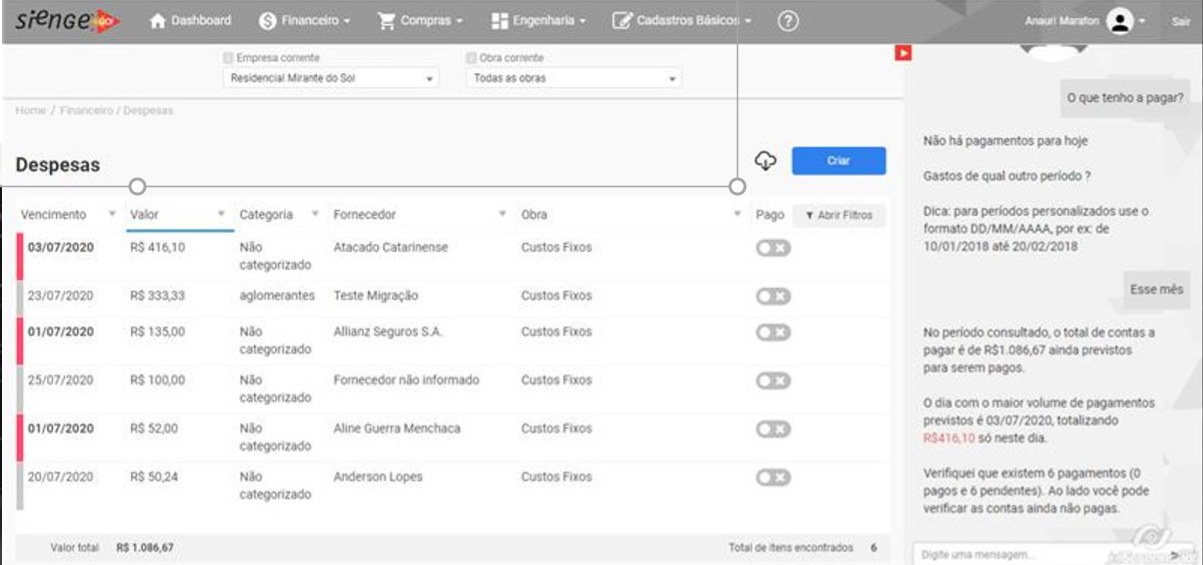Image resolution: width=1203 pixels, height=565 pixels.
Task: Enable the Empresa corrente checkbox
Action: click(x=229, y=58)
